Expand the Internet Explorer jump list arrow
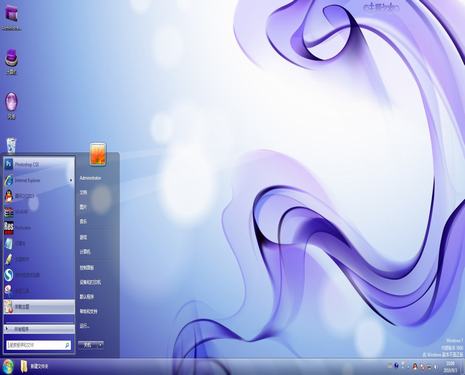465x375 pixels. [x=71, y=180]
